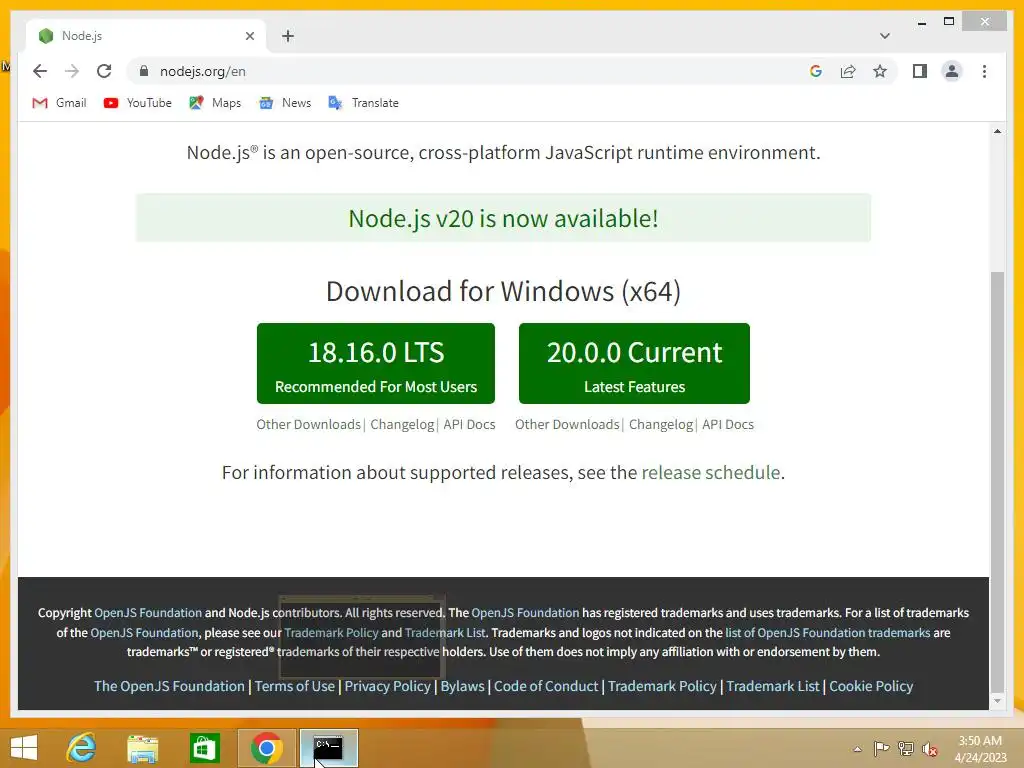Screen dimensions: 1024x768
Task: Open Changelog under 18.16.0 LTS
Action: pyautogui.click(x=402, y=424)
